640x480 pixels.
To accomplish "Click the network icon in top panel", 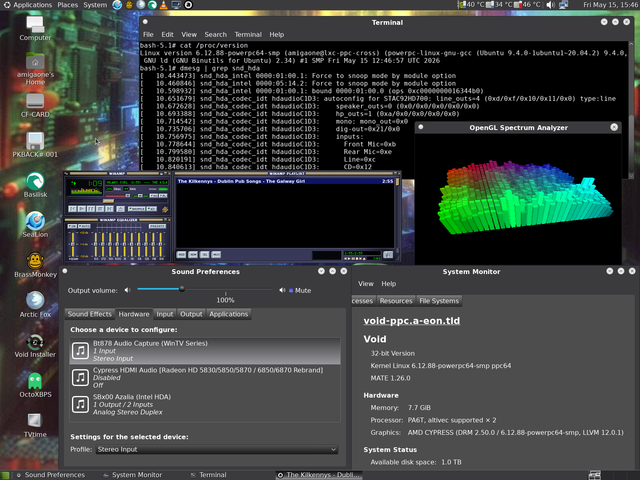I will [x=564, y=5].
